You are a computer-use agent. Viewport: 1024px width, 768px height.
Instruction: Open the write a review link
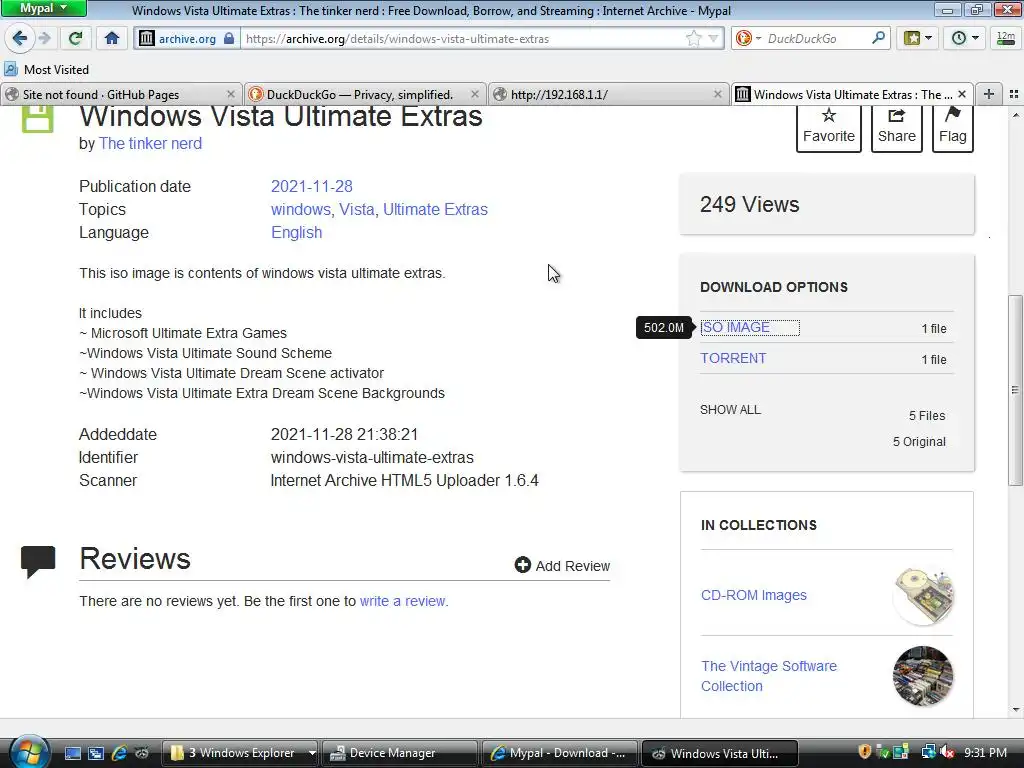click(x=403, y=601)
